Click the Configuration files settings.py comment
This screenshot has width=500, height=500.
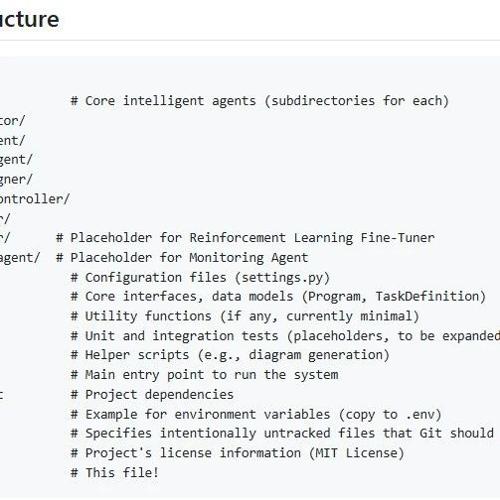click(x=200, y=277)
